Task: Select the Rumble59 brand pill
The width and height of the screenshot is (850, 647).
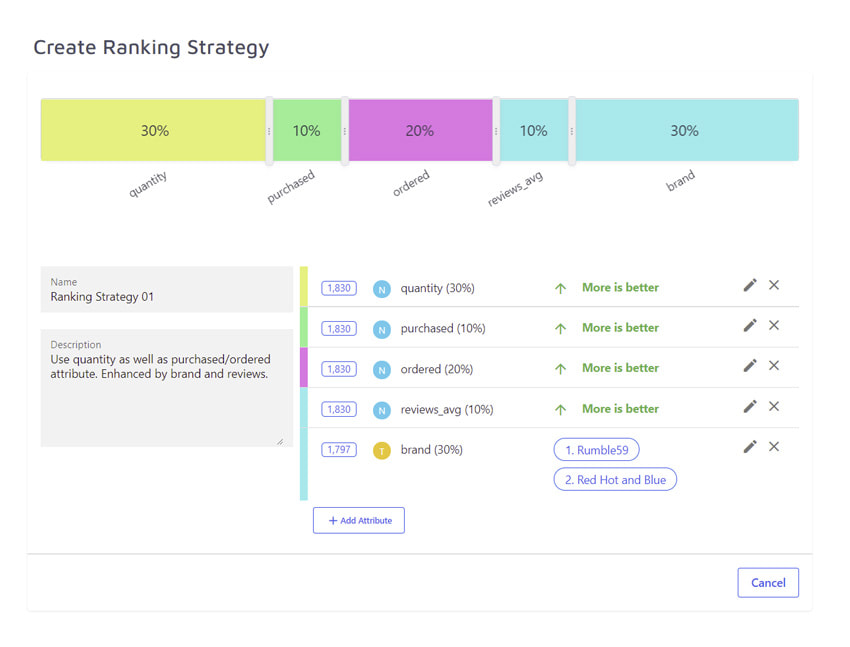Action: [x=596, y=450]
